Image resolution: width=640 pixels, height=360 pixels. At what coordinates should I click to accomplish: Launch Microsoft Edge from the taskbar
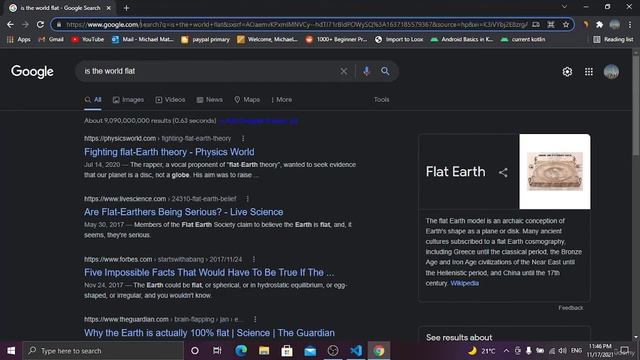241,351
